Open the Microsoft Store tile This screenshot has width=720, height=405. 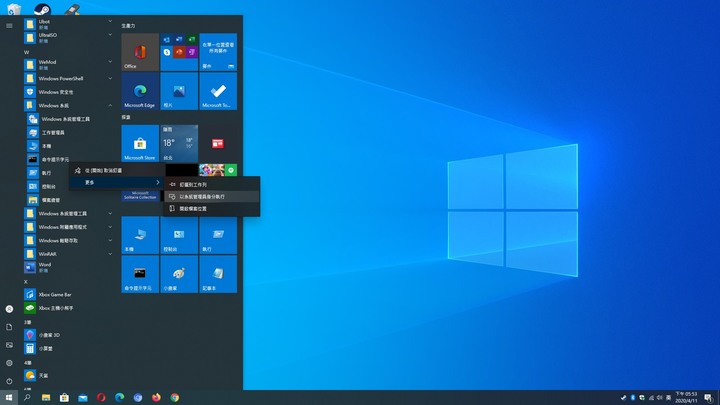pos(140,143)
